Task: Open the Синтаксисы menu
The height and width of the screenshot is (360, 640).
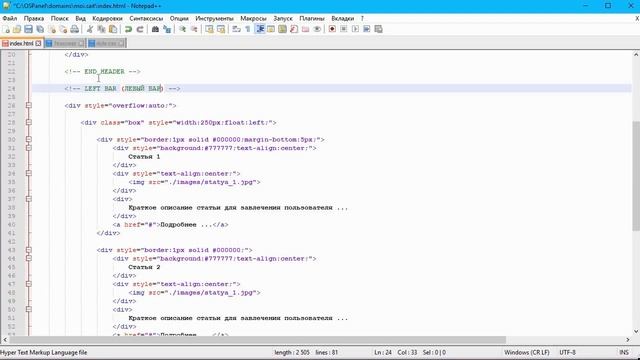Action: (146, 18)
